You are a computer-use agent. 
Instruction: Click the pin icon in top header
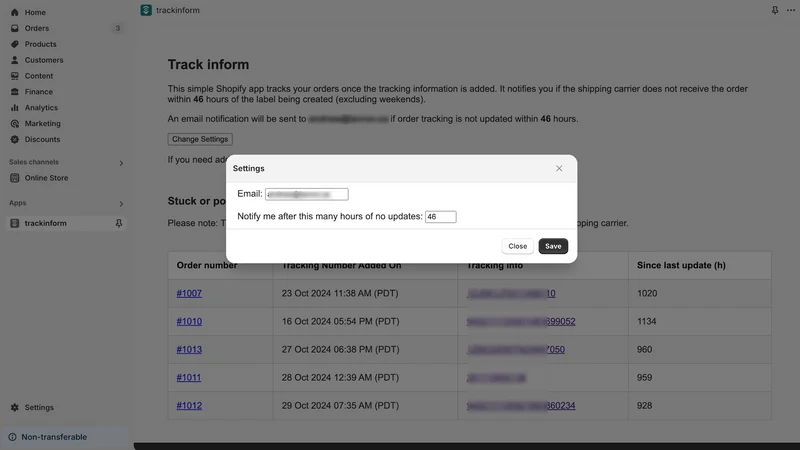tap(775, 10)
